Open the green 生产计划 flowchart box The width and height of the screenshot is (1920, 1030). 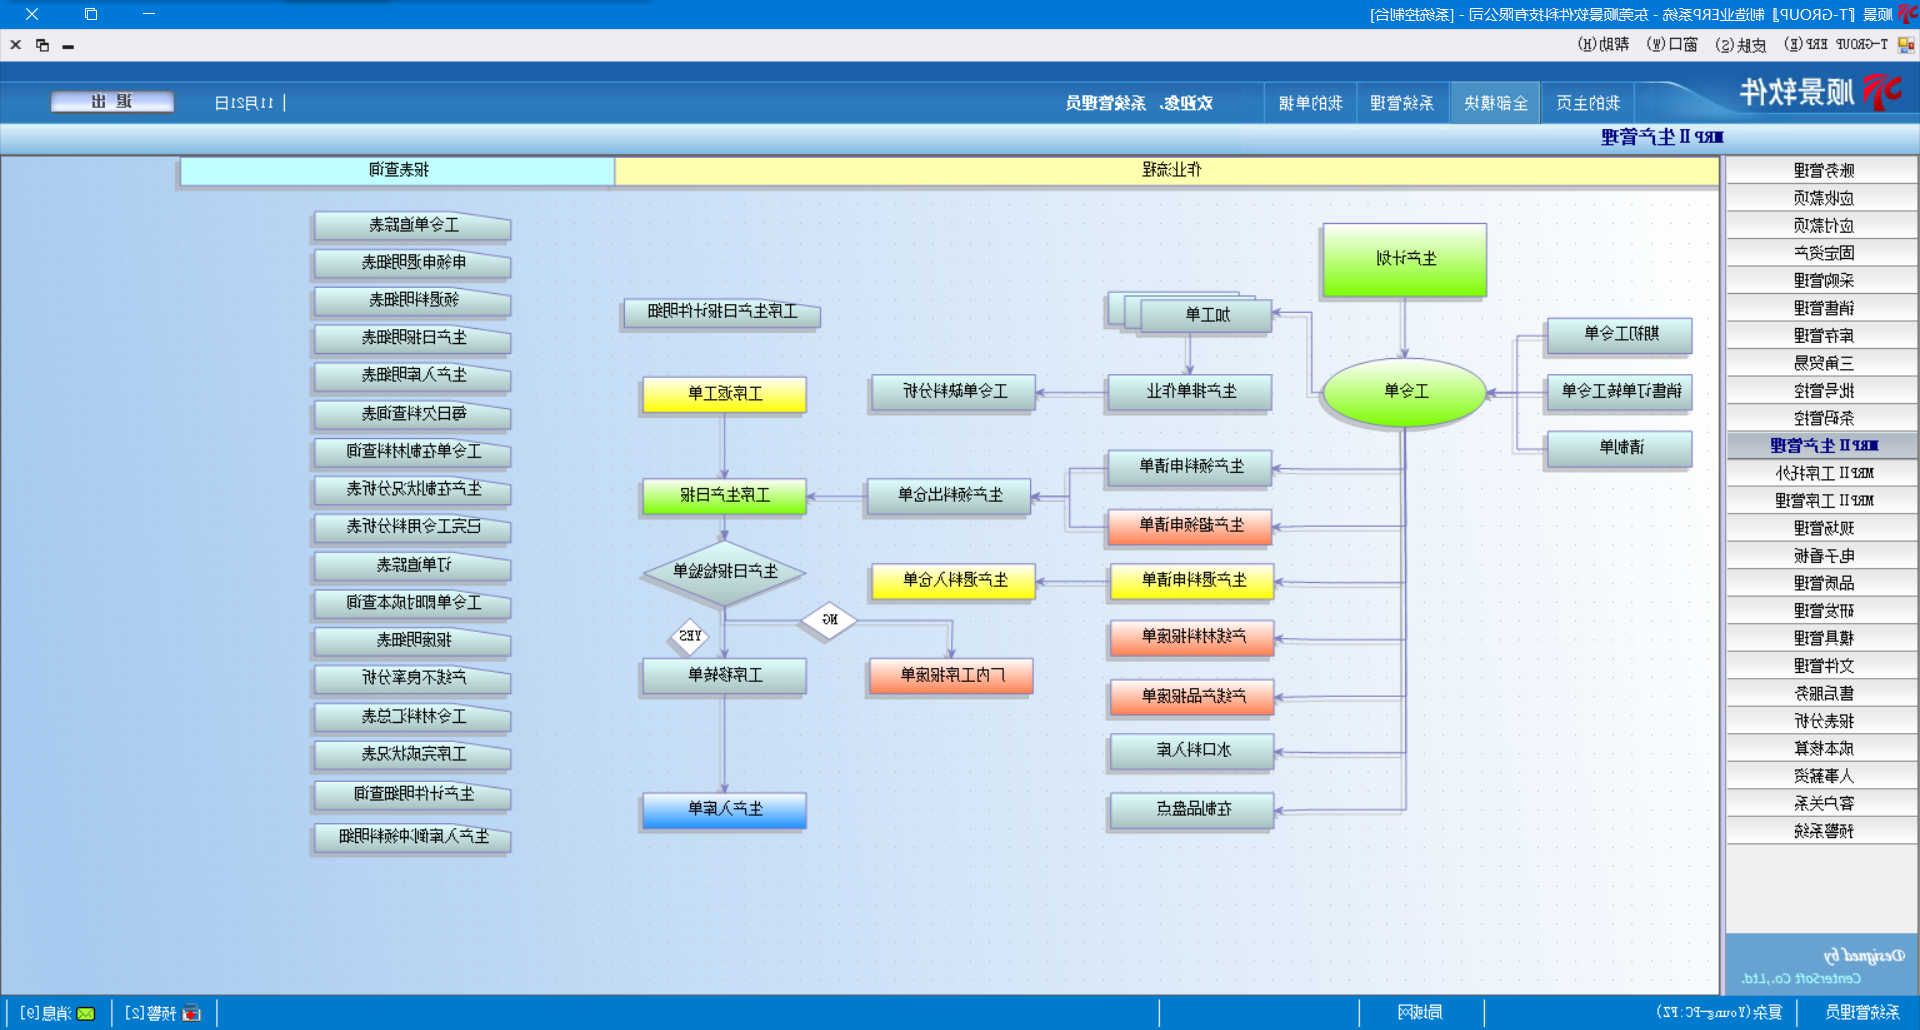tap(1404, 259)
